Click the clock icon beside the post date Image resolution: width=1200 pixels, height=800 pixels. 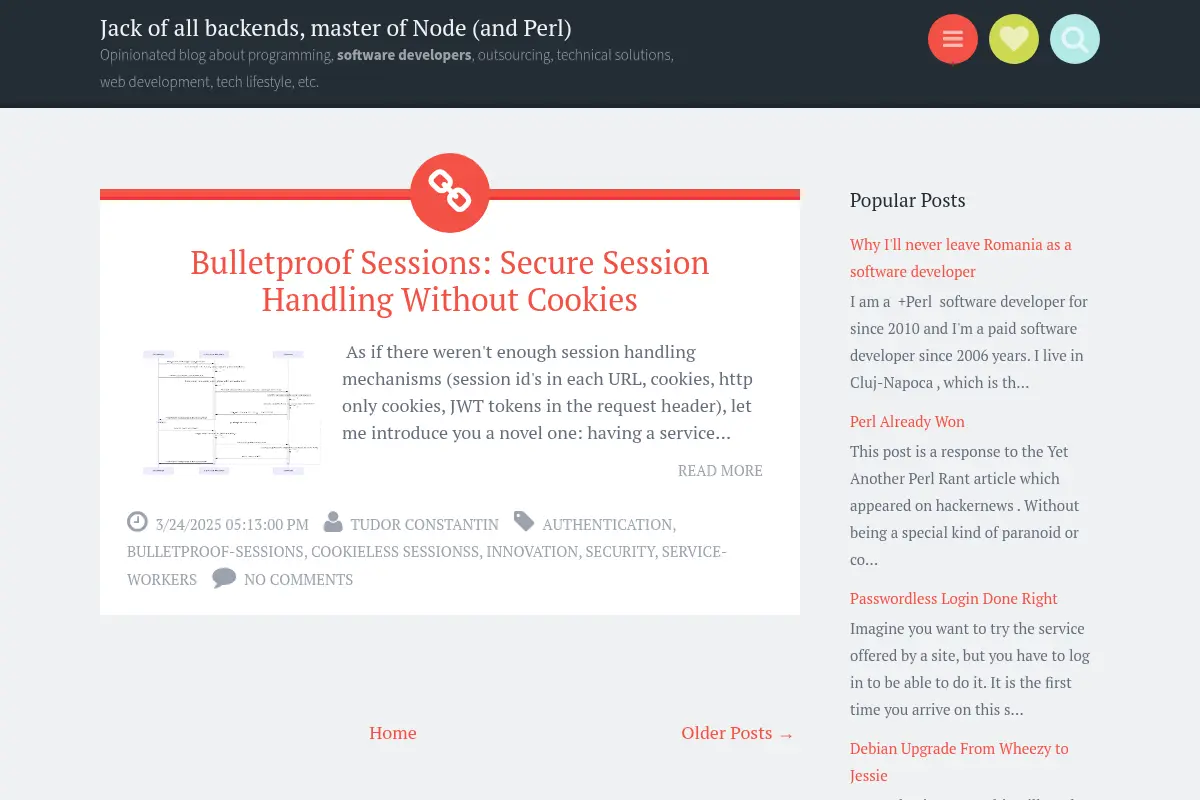[x=137, y=522]
